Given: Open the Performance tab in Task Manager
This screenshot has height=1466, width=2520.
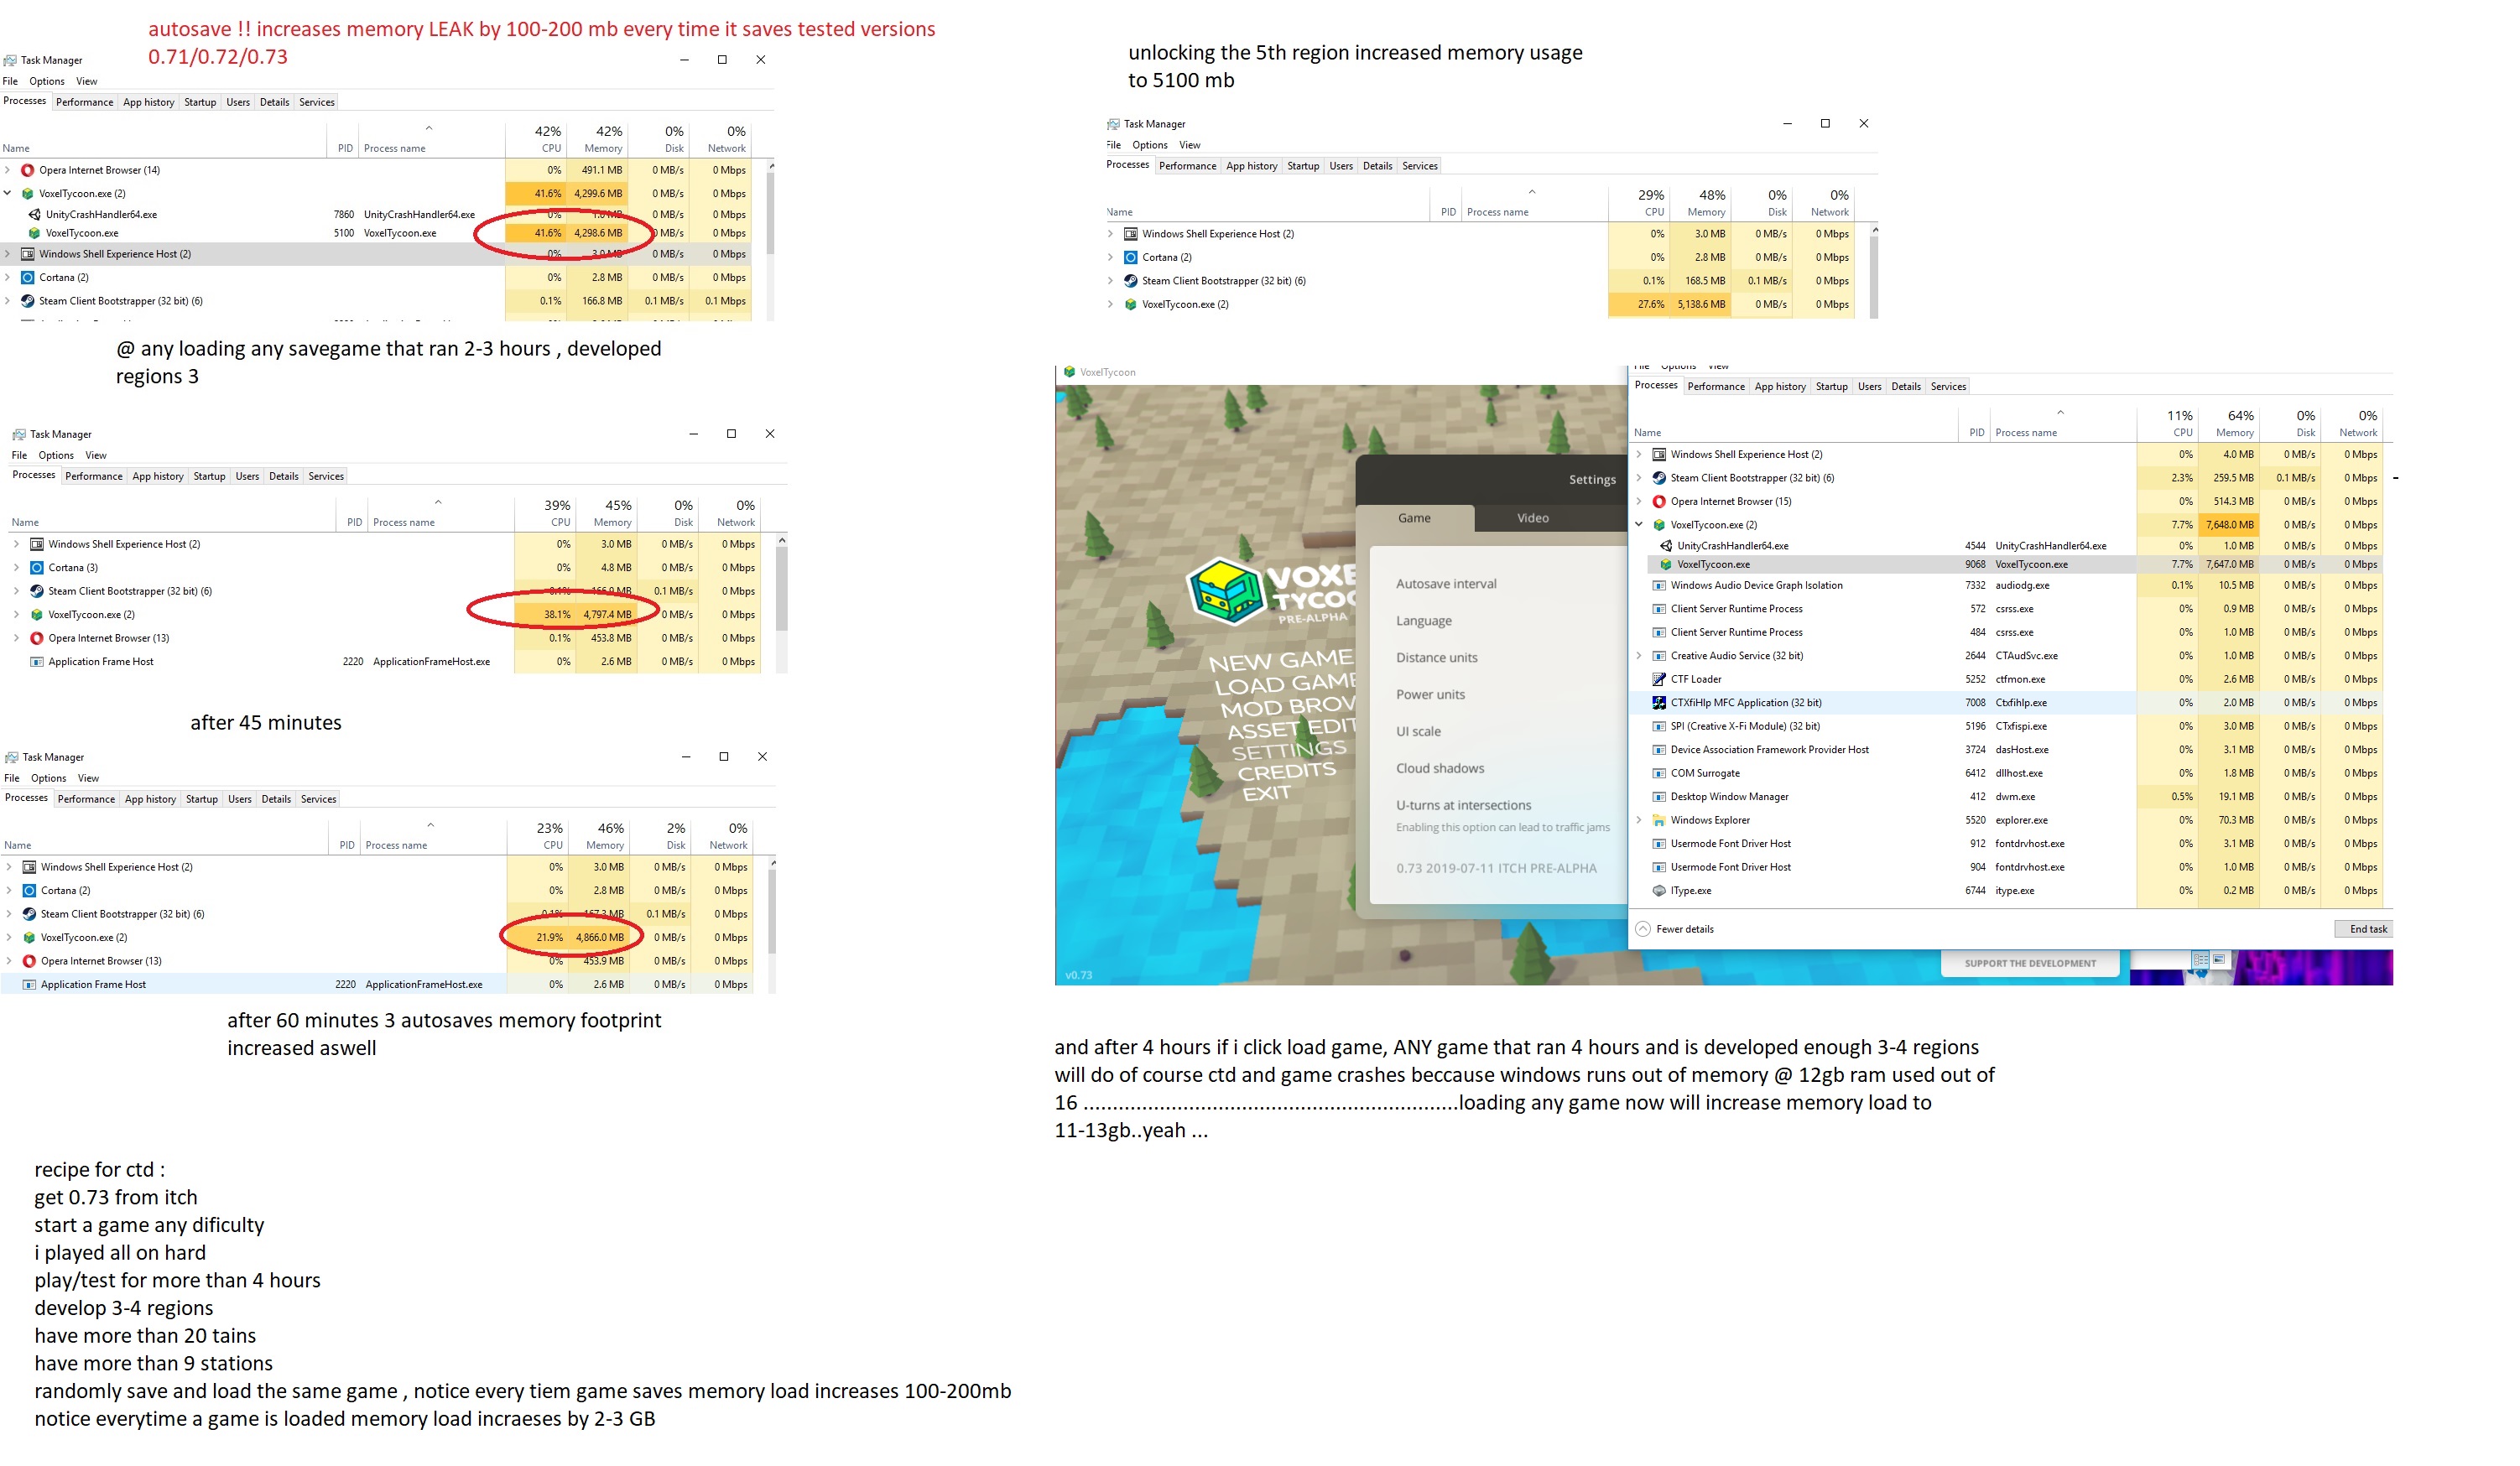Looking at the screenshot, I should pos(84,101).
